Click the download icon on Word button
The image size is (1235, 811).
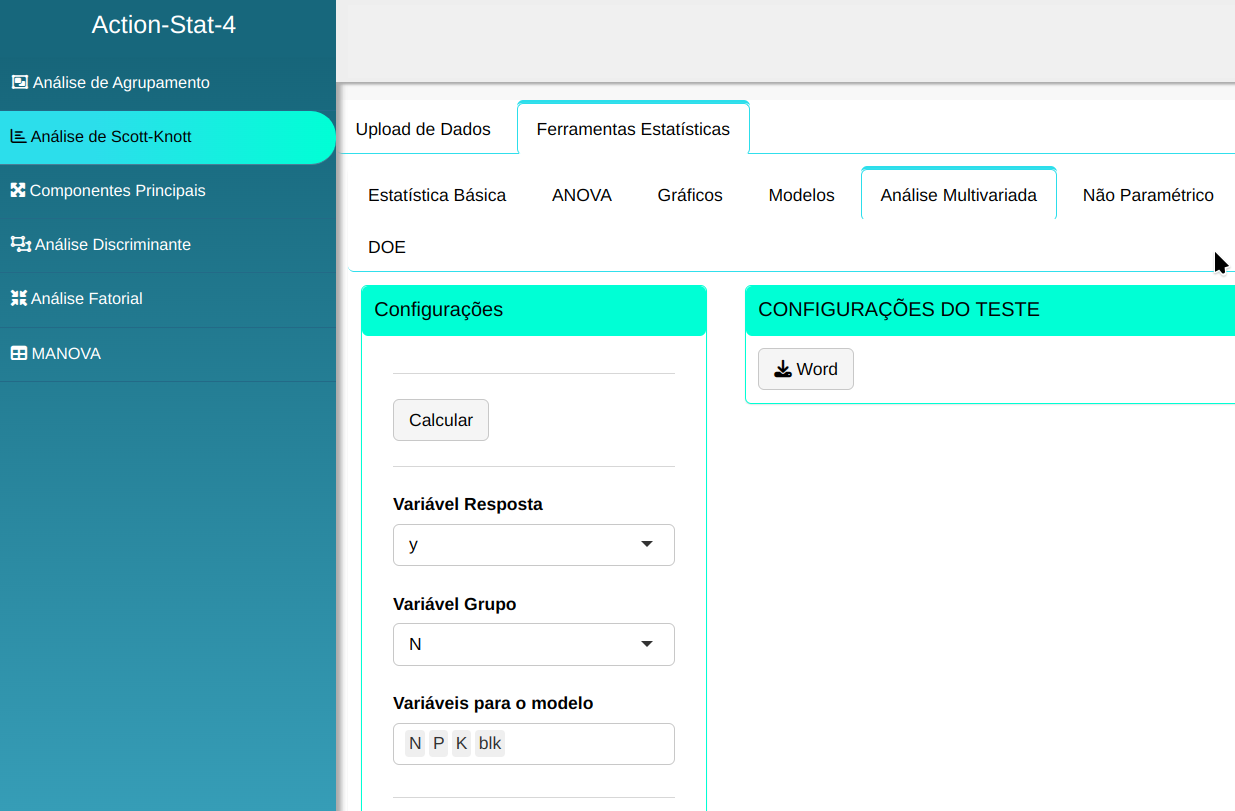coord(783,369)
